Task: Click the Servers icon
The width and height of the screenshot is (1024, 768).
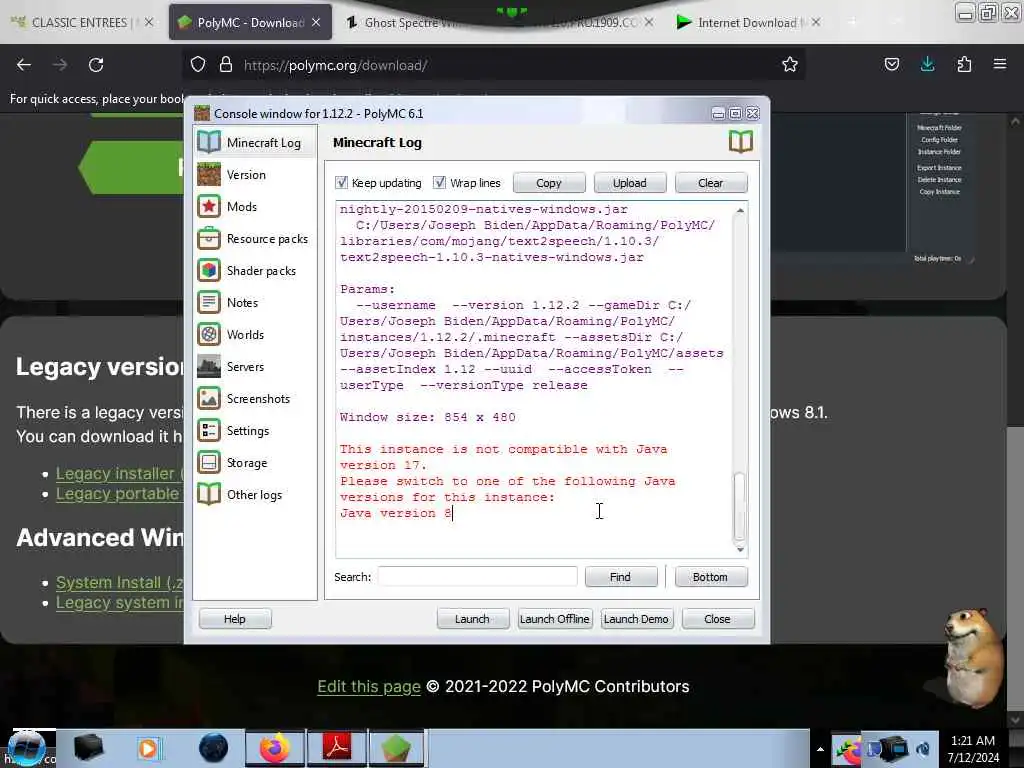Action: 209,366
